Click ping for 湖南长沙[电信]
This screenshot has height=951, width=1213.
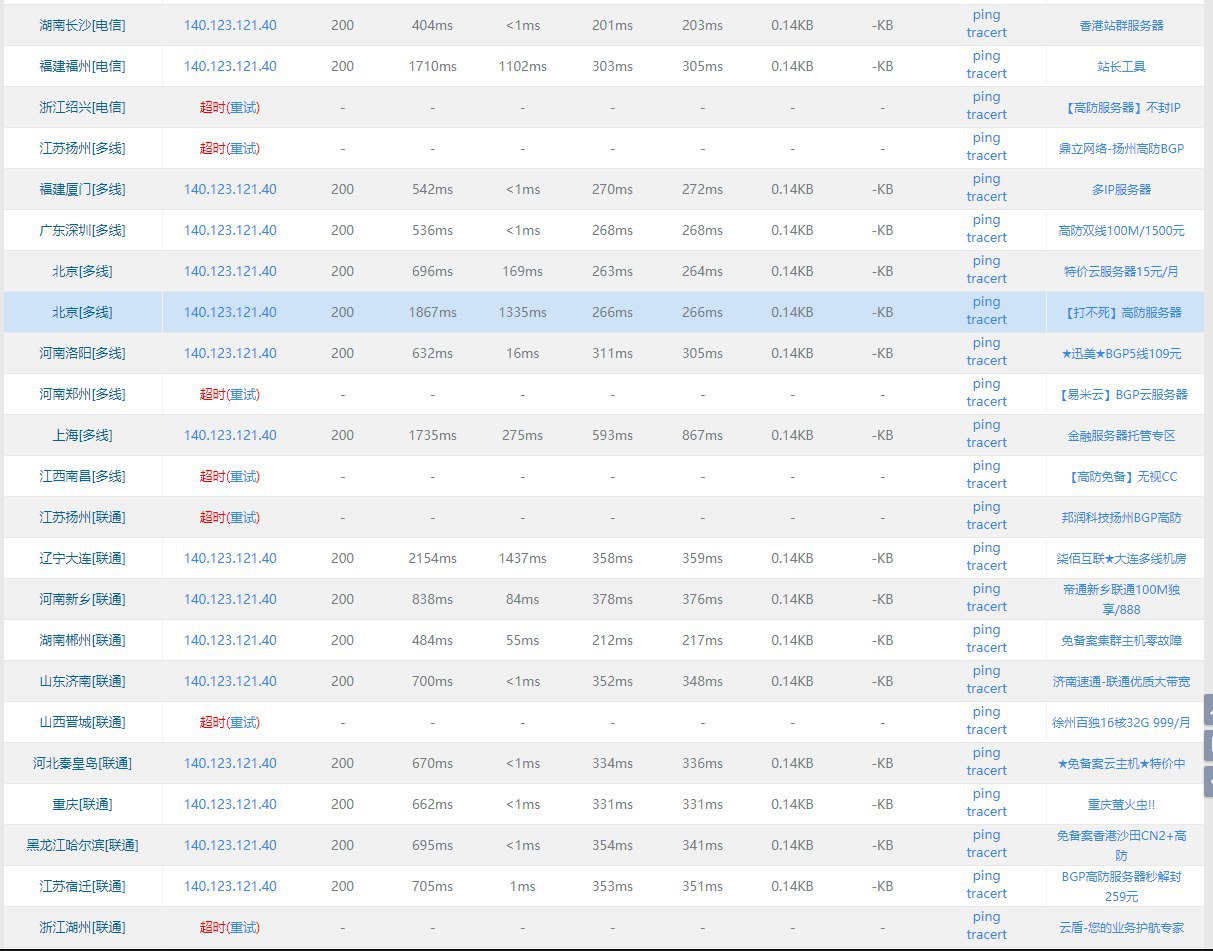[986, 16]
